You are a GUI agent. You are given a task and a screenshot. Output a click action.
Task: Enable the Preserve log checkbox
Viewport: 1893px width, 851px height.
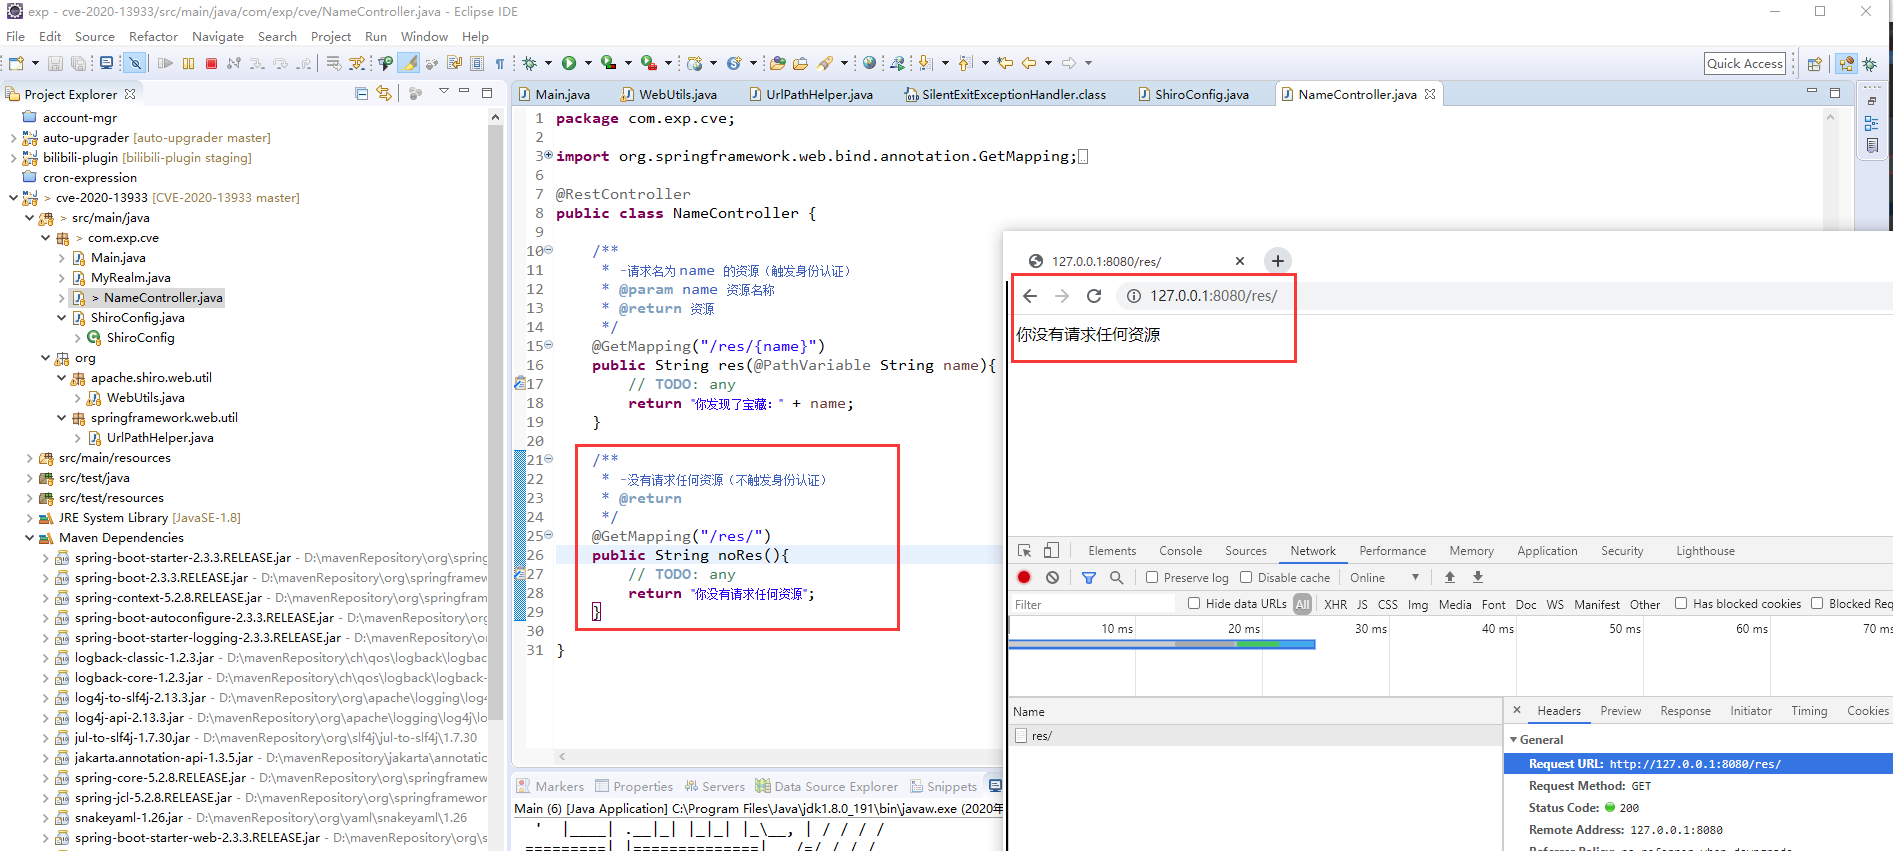click(x=1152, y=577)
